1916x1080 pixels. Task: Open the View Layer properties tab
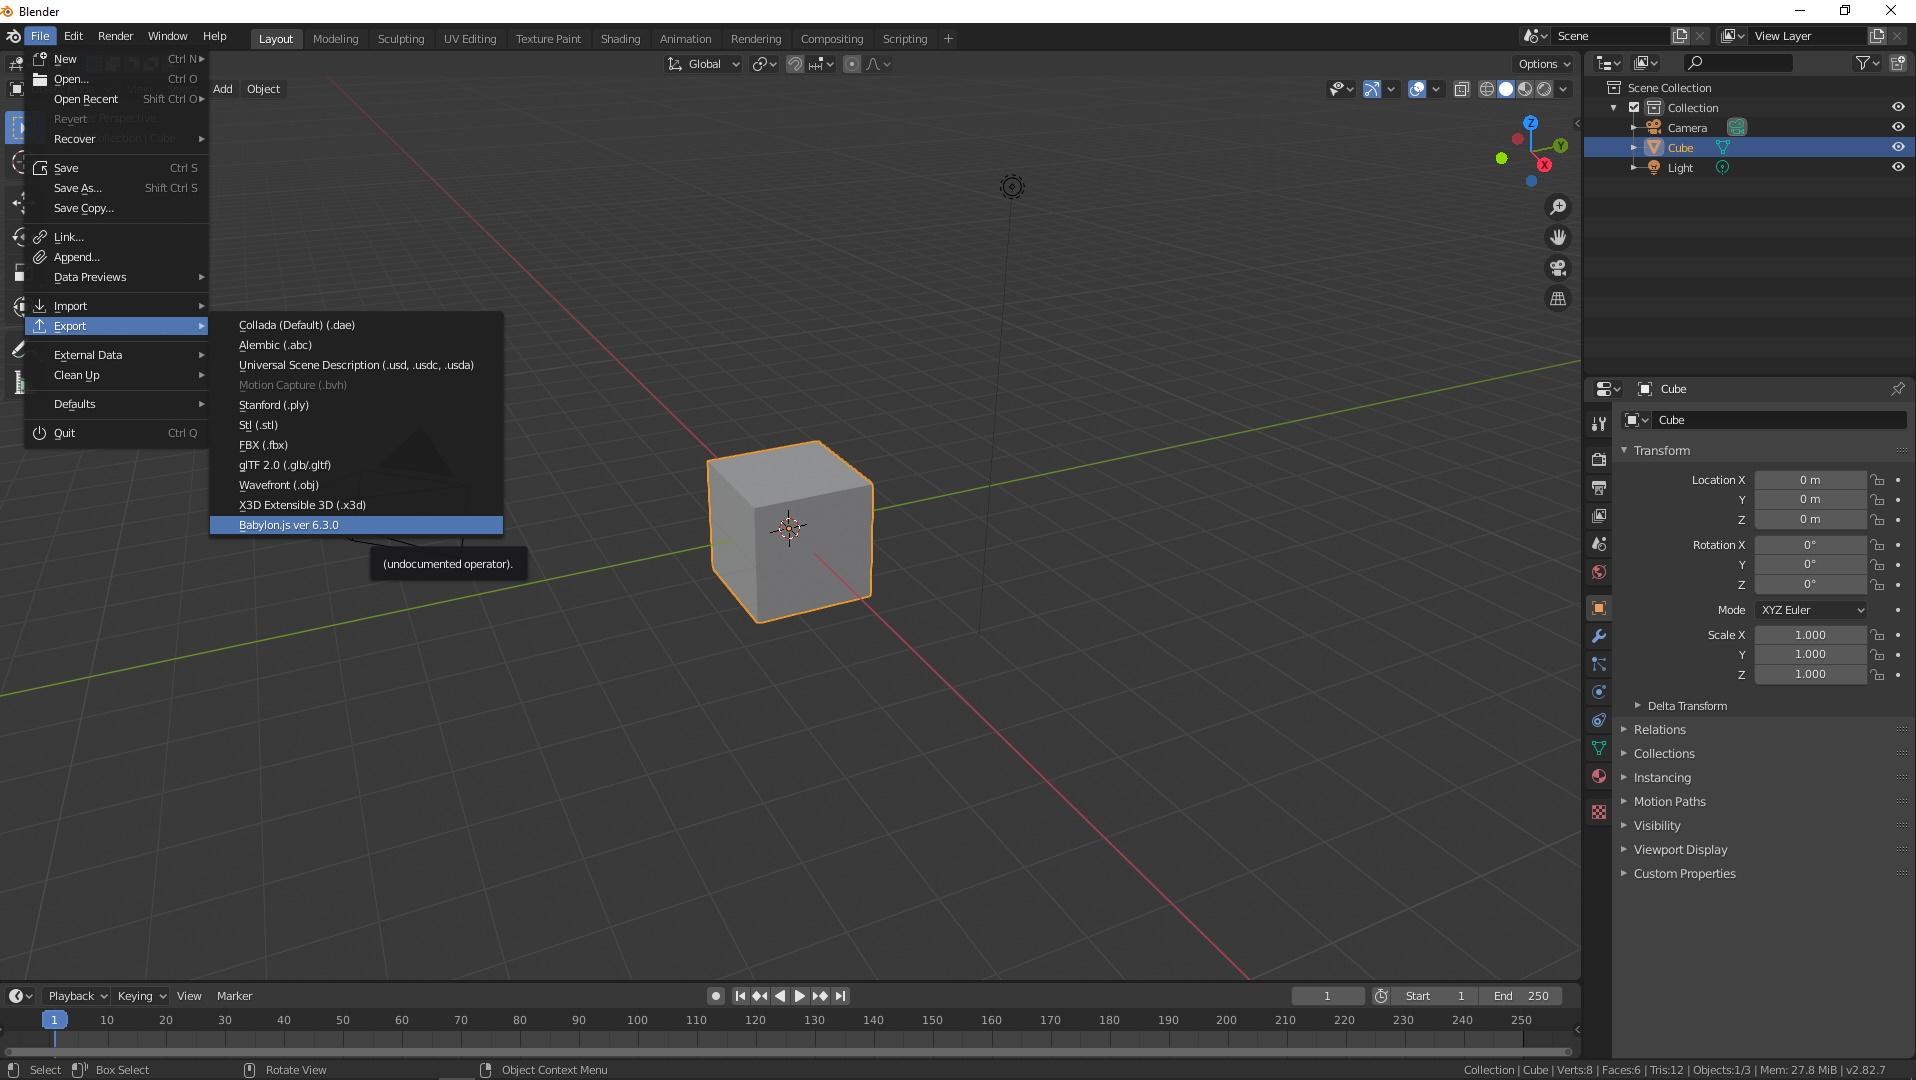tap(1599, 516)
